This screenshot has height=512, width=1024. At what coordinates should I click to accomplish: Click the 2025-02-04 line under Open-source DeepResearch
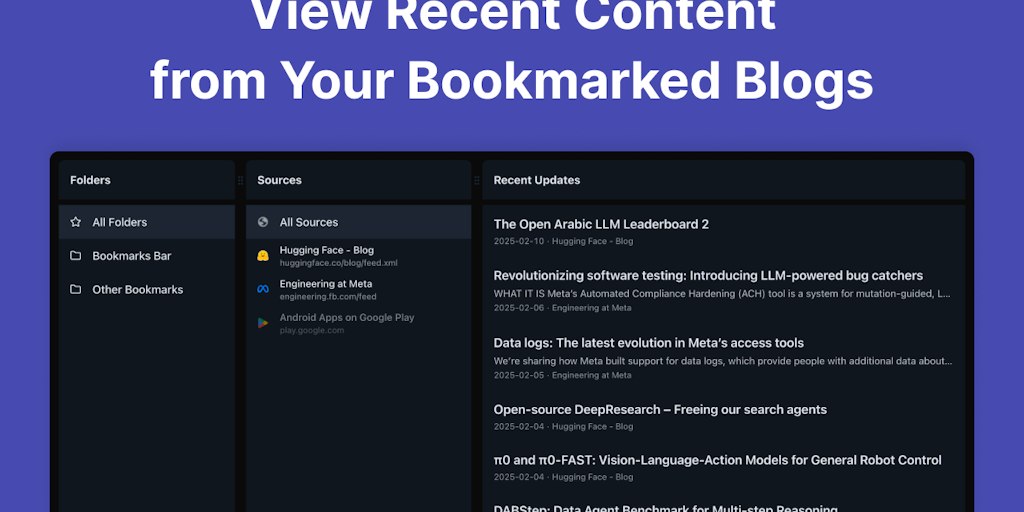563,426
